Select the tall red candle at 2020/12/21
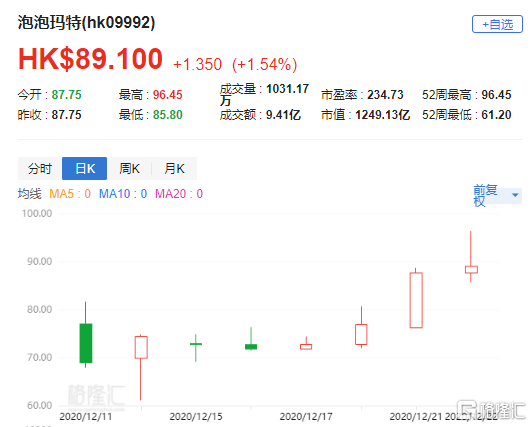This screenshot has height=427, width=532. (416, 300)
